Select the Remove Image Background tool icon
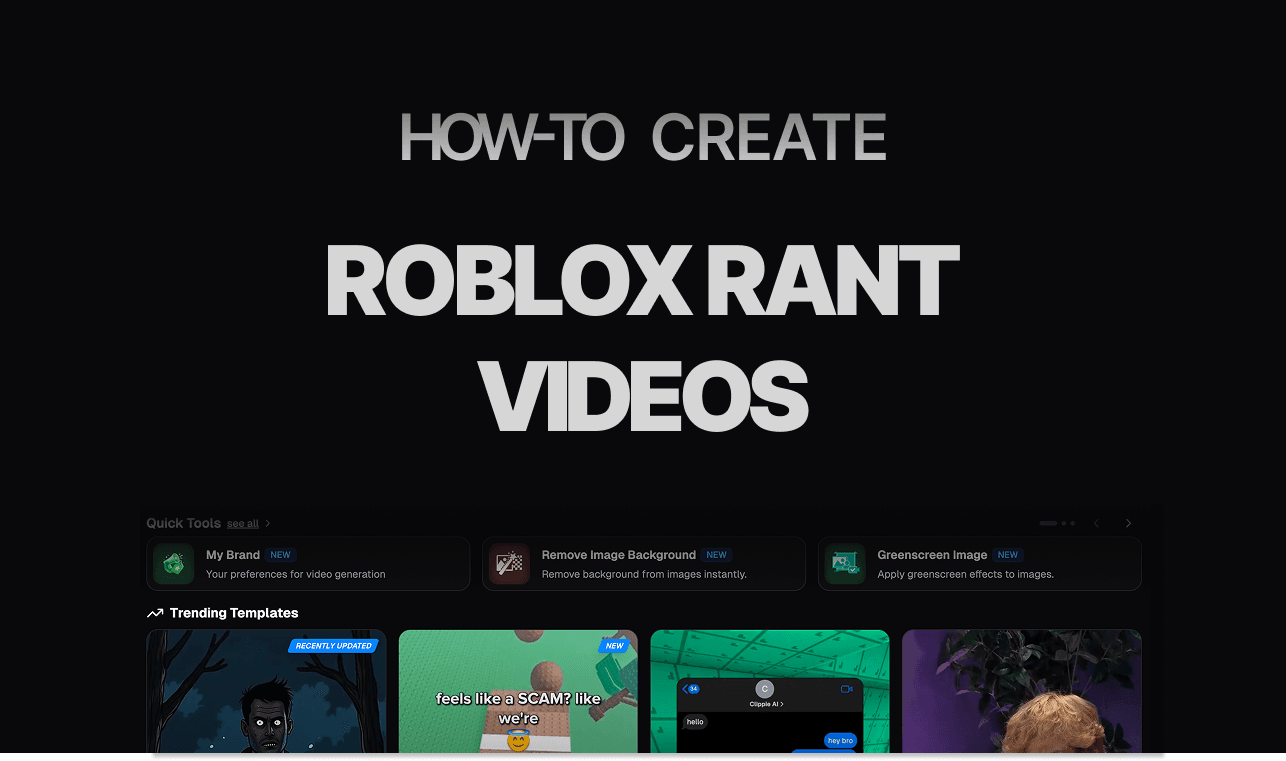 [x=510, y=564]
